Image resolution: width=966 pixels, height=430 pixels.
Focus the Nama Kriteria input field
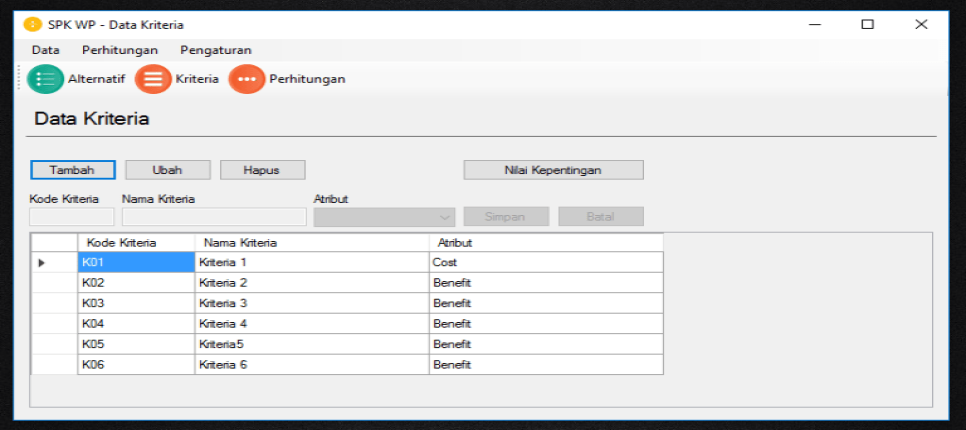click(x=214, y=217)
